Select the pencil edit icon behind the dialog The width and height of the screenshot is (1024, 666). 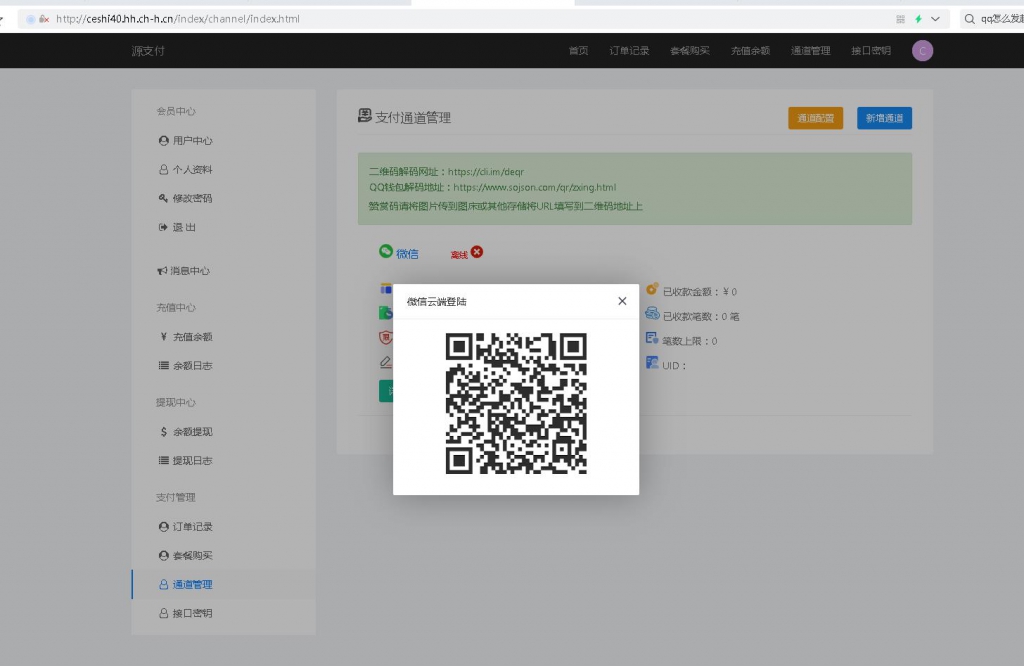tap(386, 362)
